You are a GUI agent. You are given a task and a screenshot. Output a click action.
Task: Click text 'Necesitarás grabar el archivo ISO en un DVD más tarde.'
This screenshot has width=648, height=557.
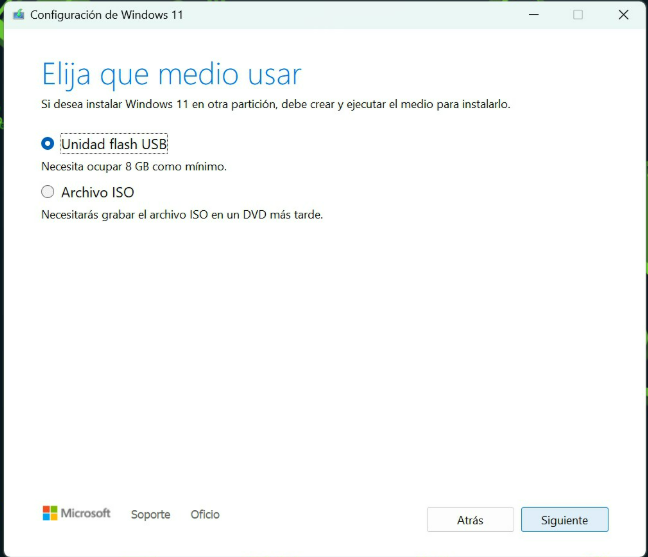pos(182,215)
